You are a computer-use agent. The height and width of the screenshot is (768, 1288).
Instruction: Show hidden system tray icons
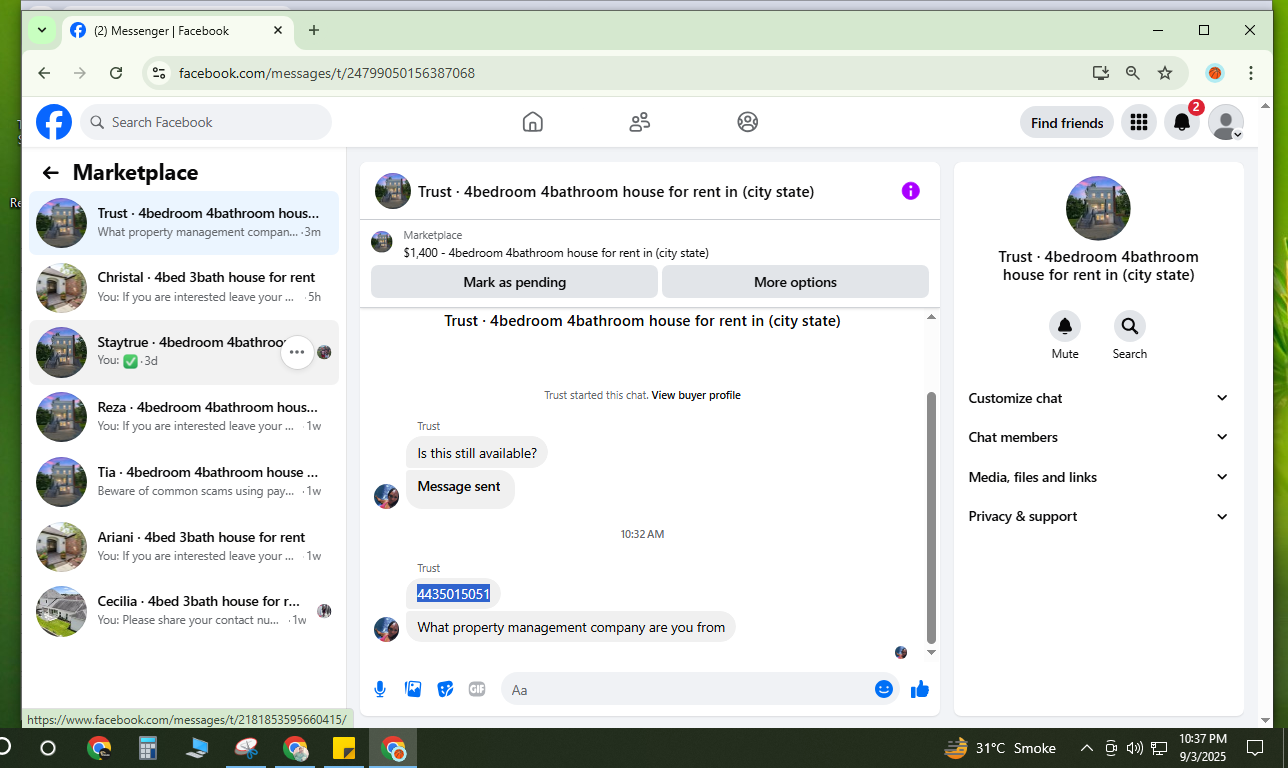point(1087,748)
